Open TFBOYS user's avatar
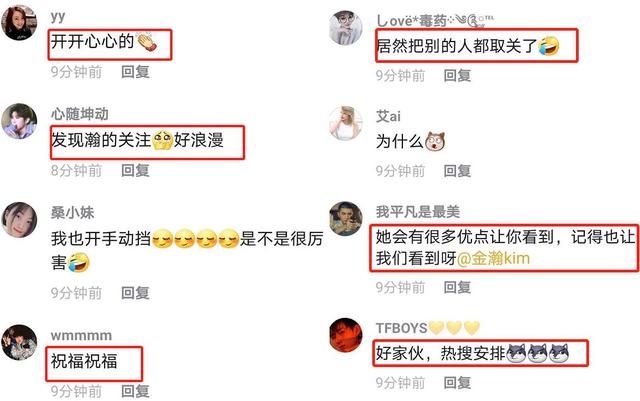 coord(346,335)
